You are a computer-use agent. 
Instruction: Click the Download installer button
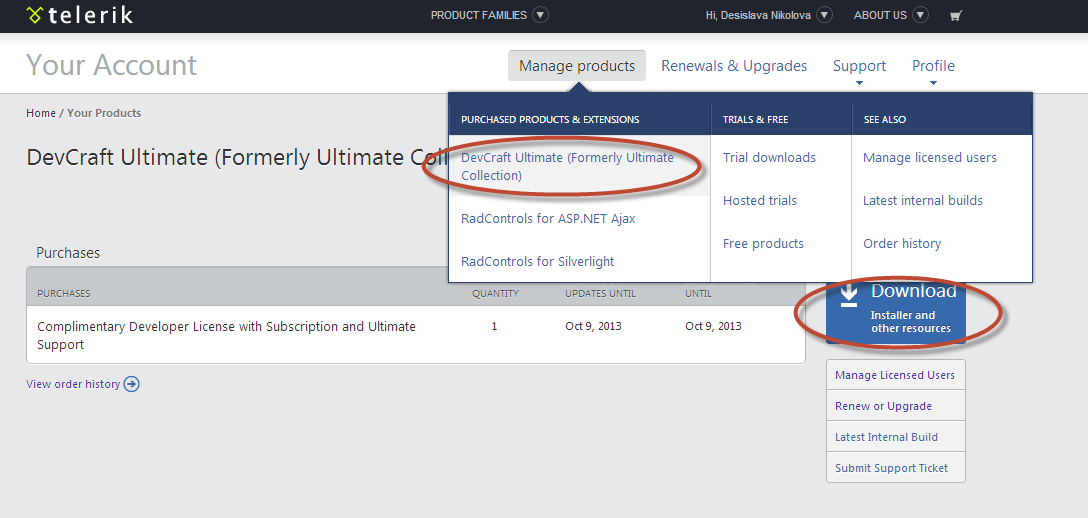pos(896,310)
